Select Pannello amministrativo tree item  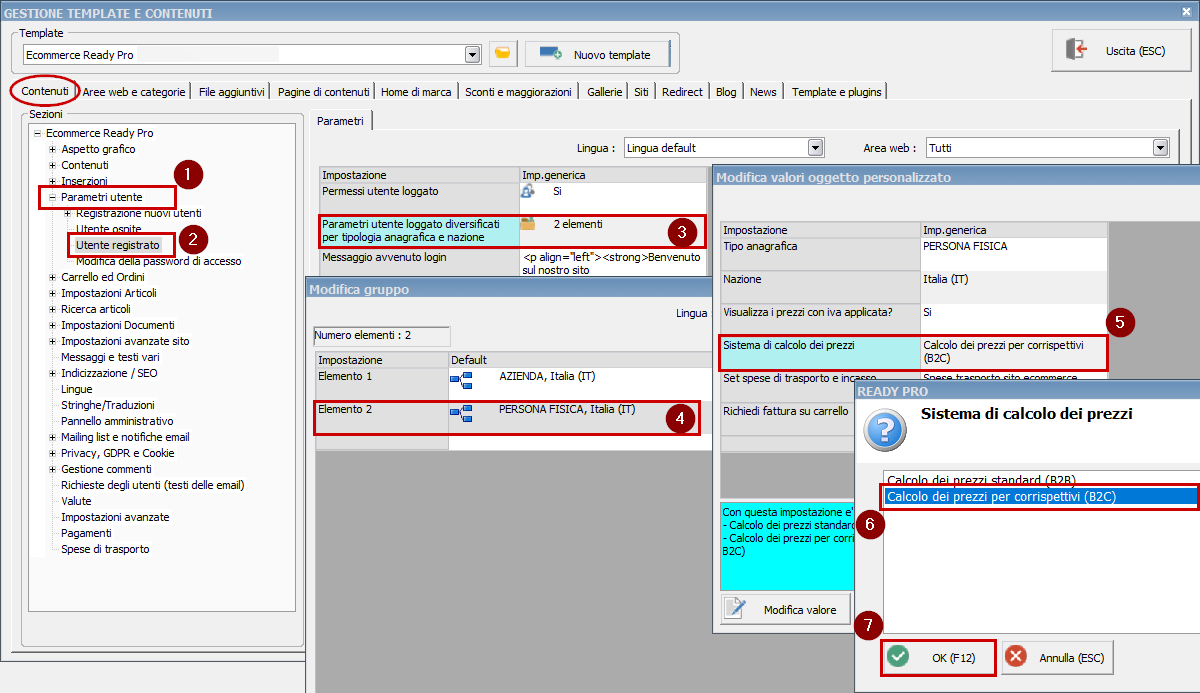tap(117, 421)
